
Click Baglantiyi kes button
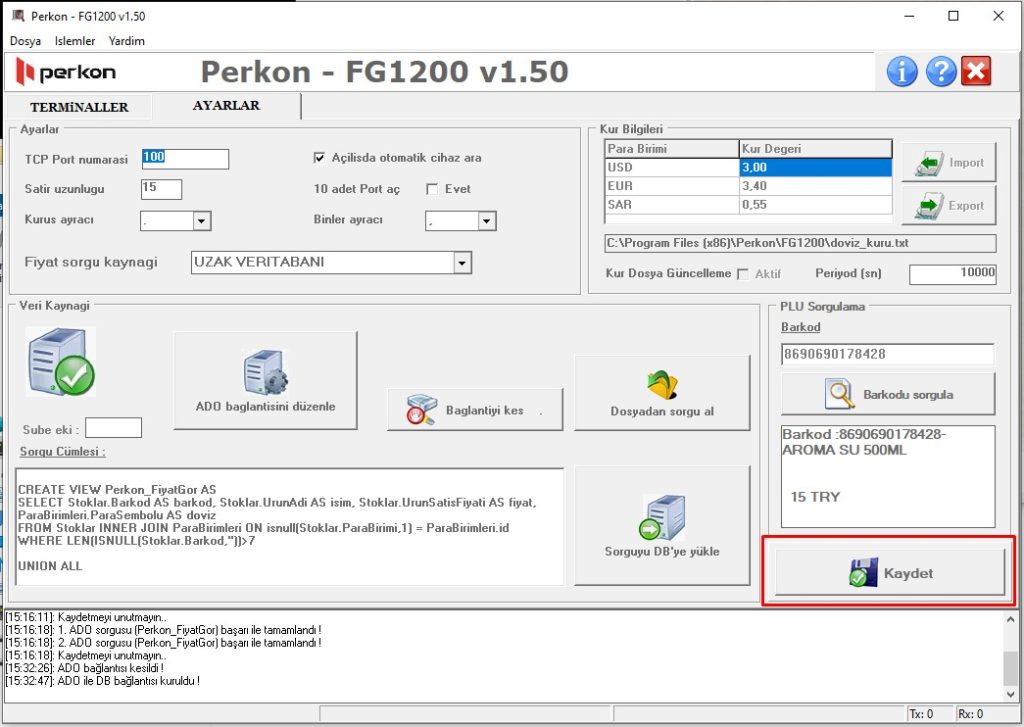point(475,410)
